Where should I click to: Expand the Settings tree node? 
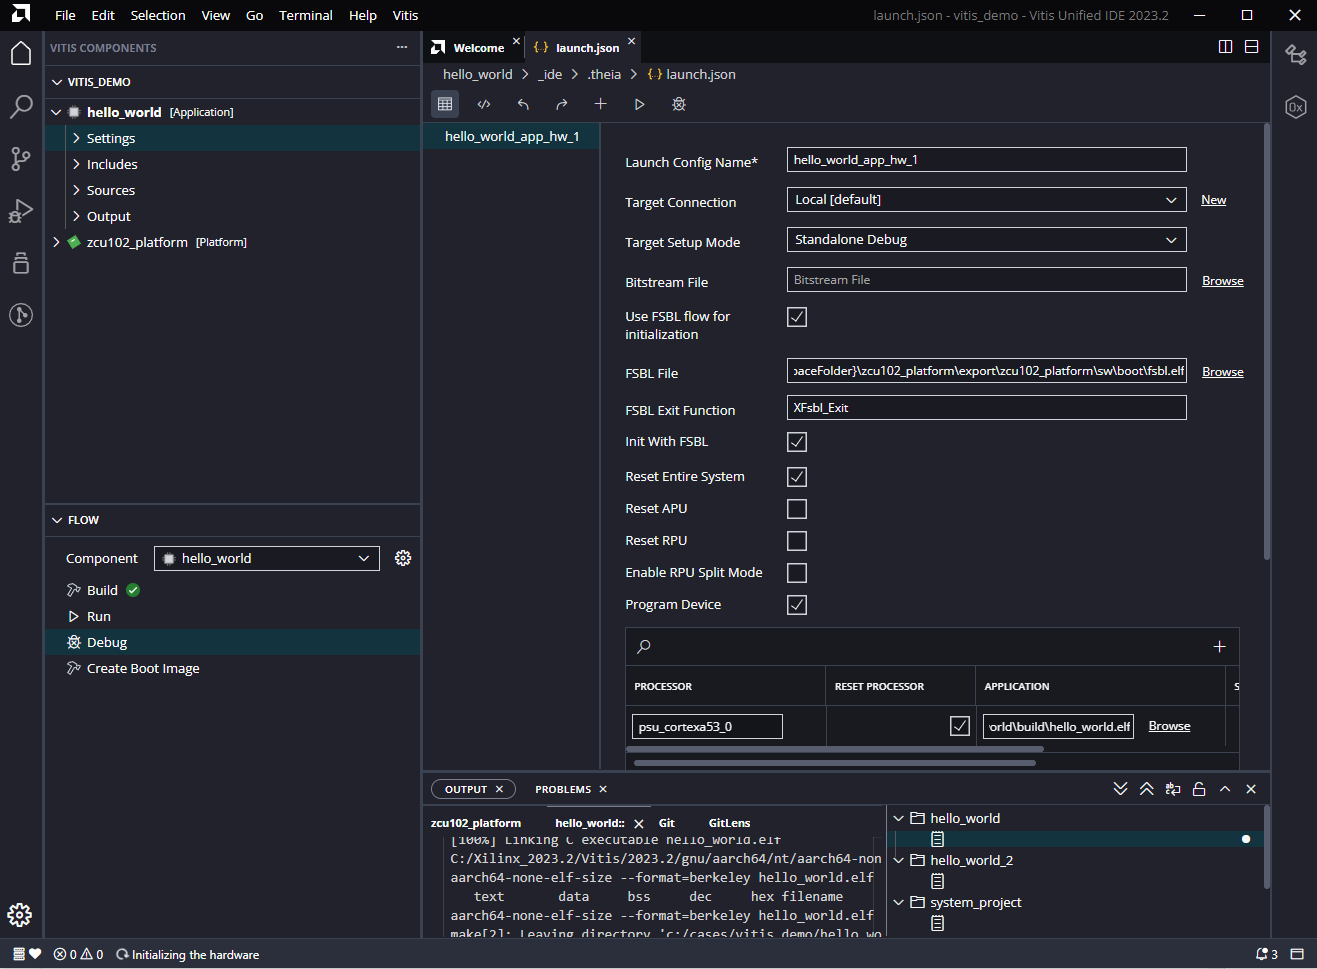pos(76,138)
